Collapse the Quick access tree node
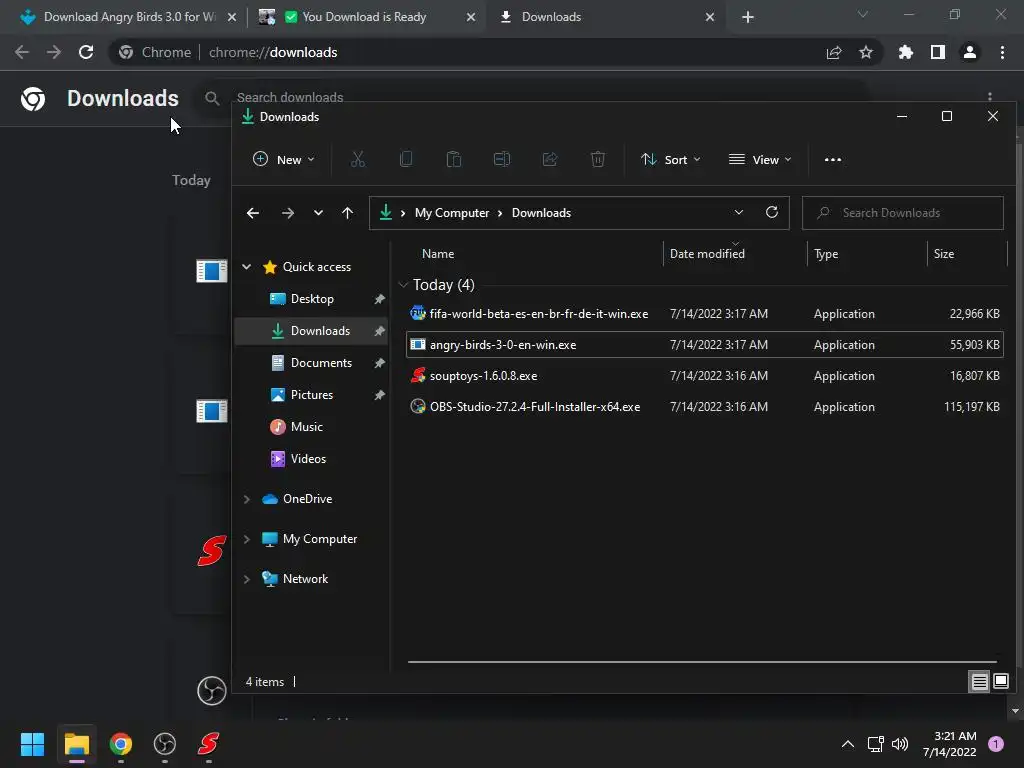The image size is (1024, 768). coord(247,266)
